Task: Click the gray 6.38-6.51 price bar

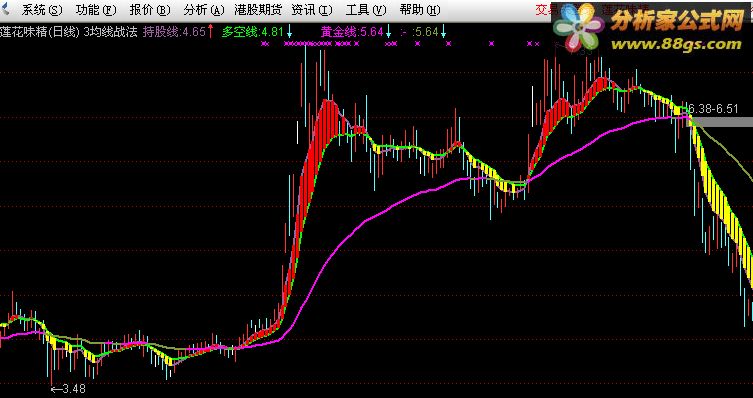Action: [722, 121]
